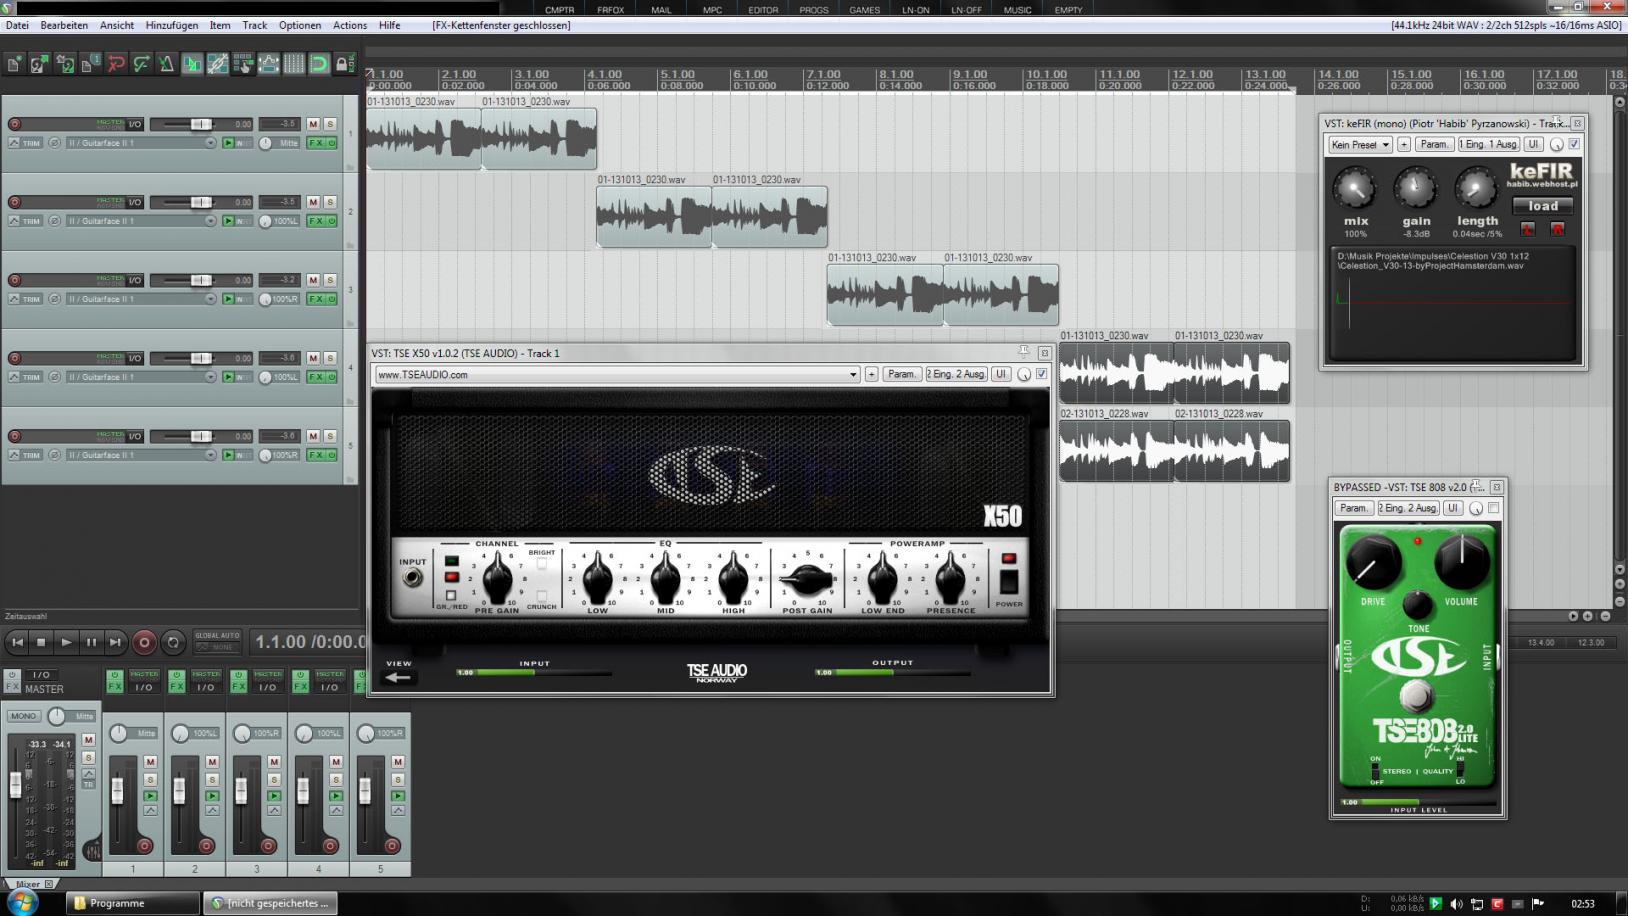
Task: Click the green Redo toolbar icon
Action: coord(141,64)
